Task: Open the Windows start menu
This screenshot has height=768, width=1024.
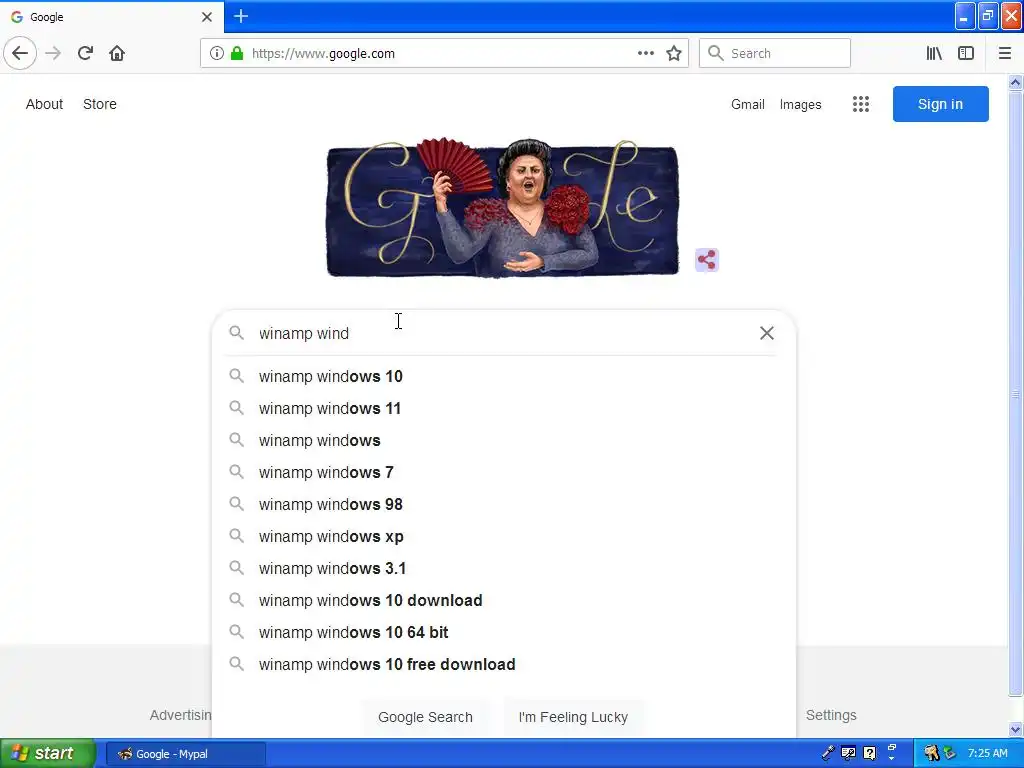Action: coord(48,753)
